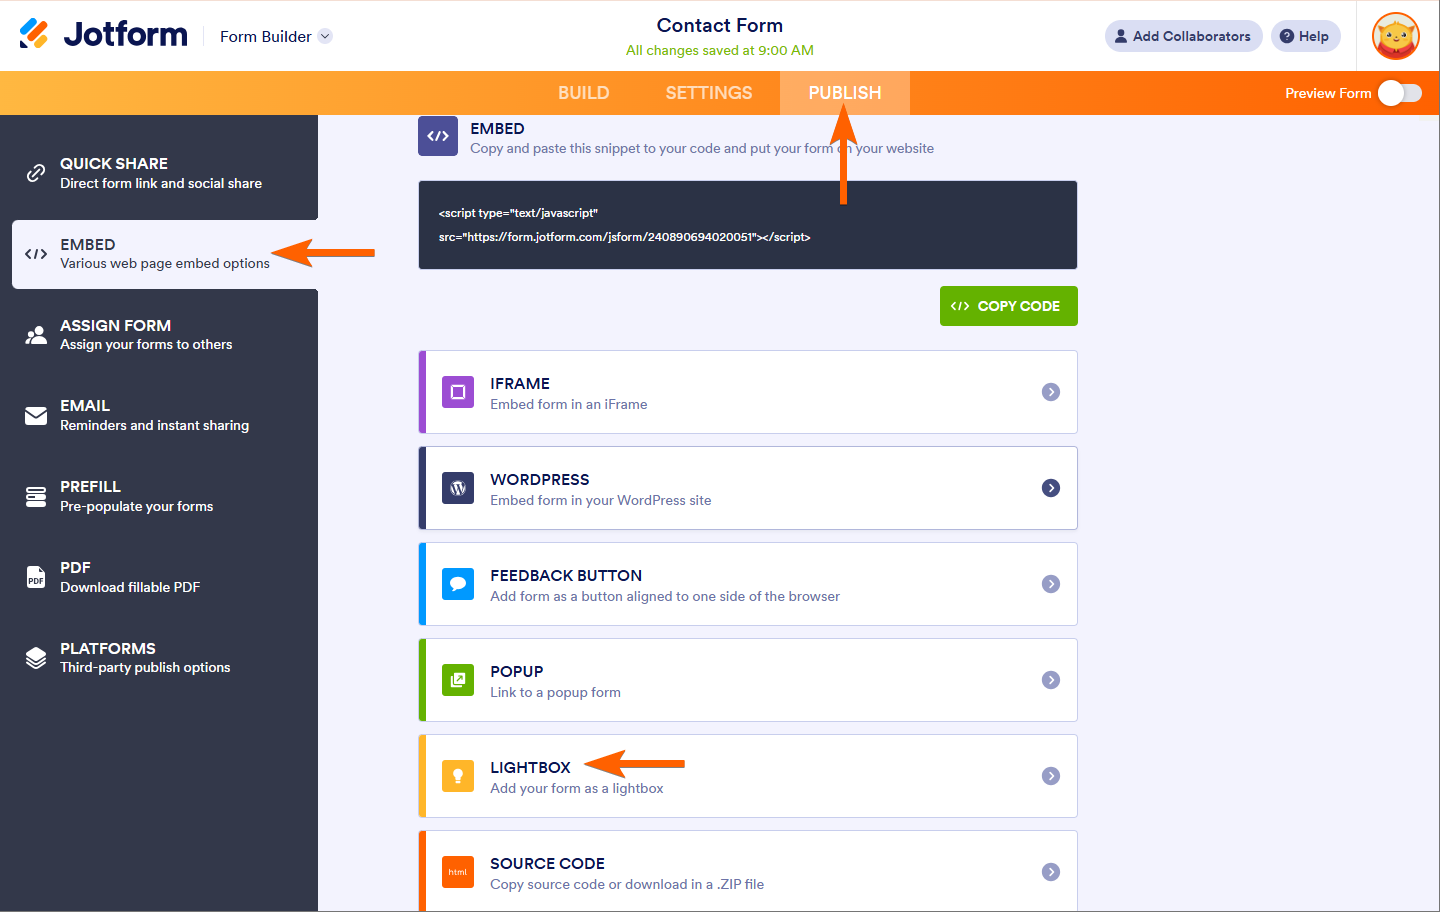Click the Embed header code icon
Viewport: 1440px width, 912px height.
438,136
